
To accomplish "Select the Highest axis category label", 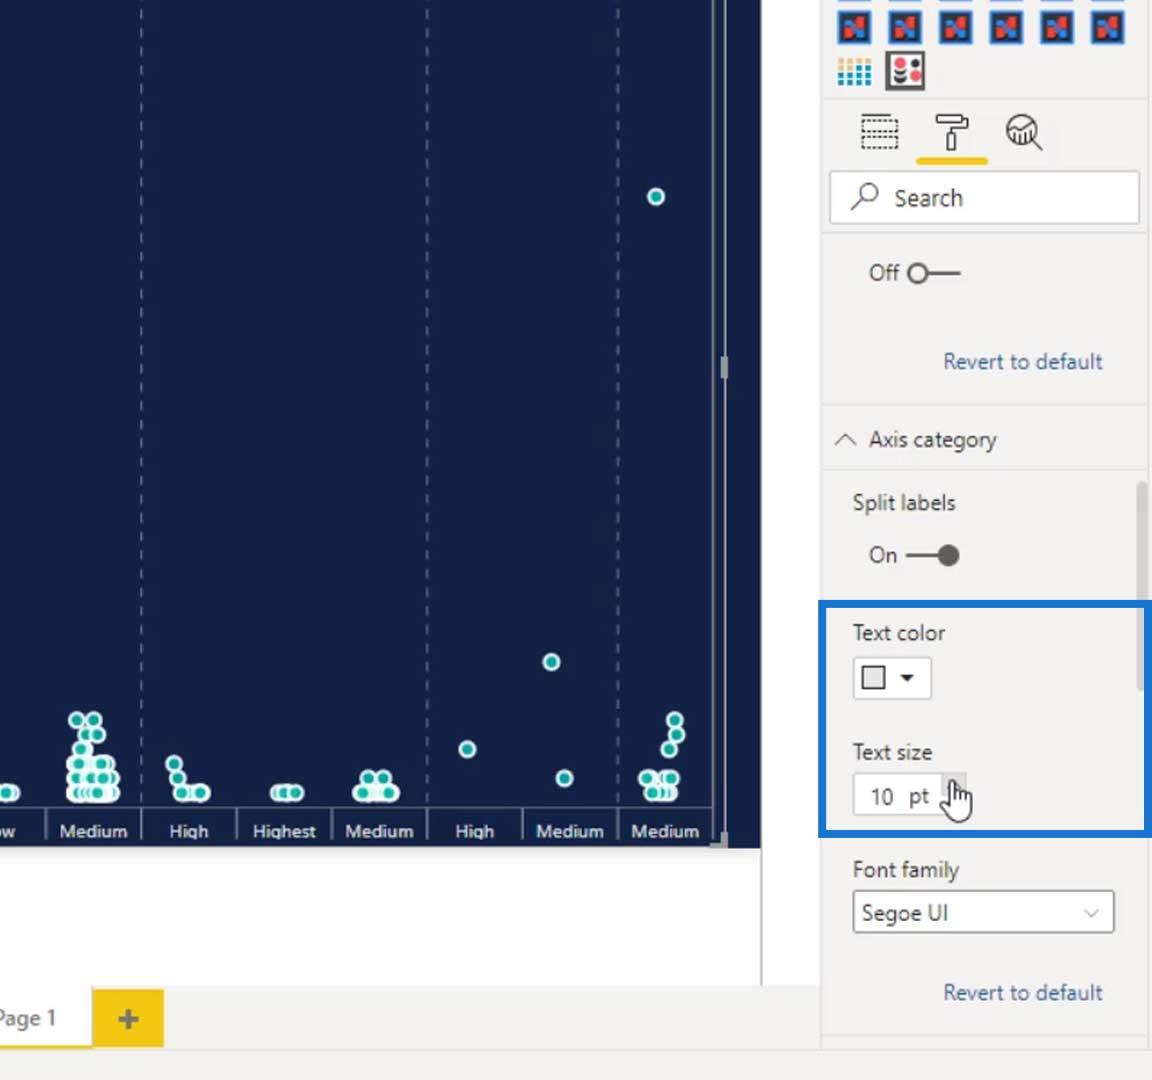I will [284, 831].
